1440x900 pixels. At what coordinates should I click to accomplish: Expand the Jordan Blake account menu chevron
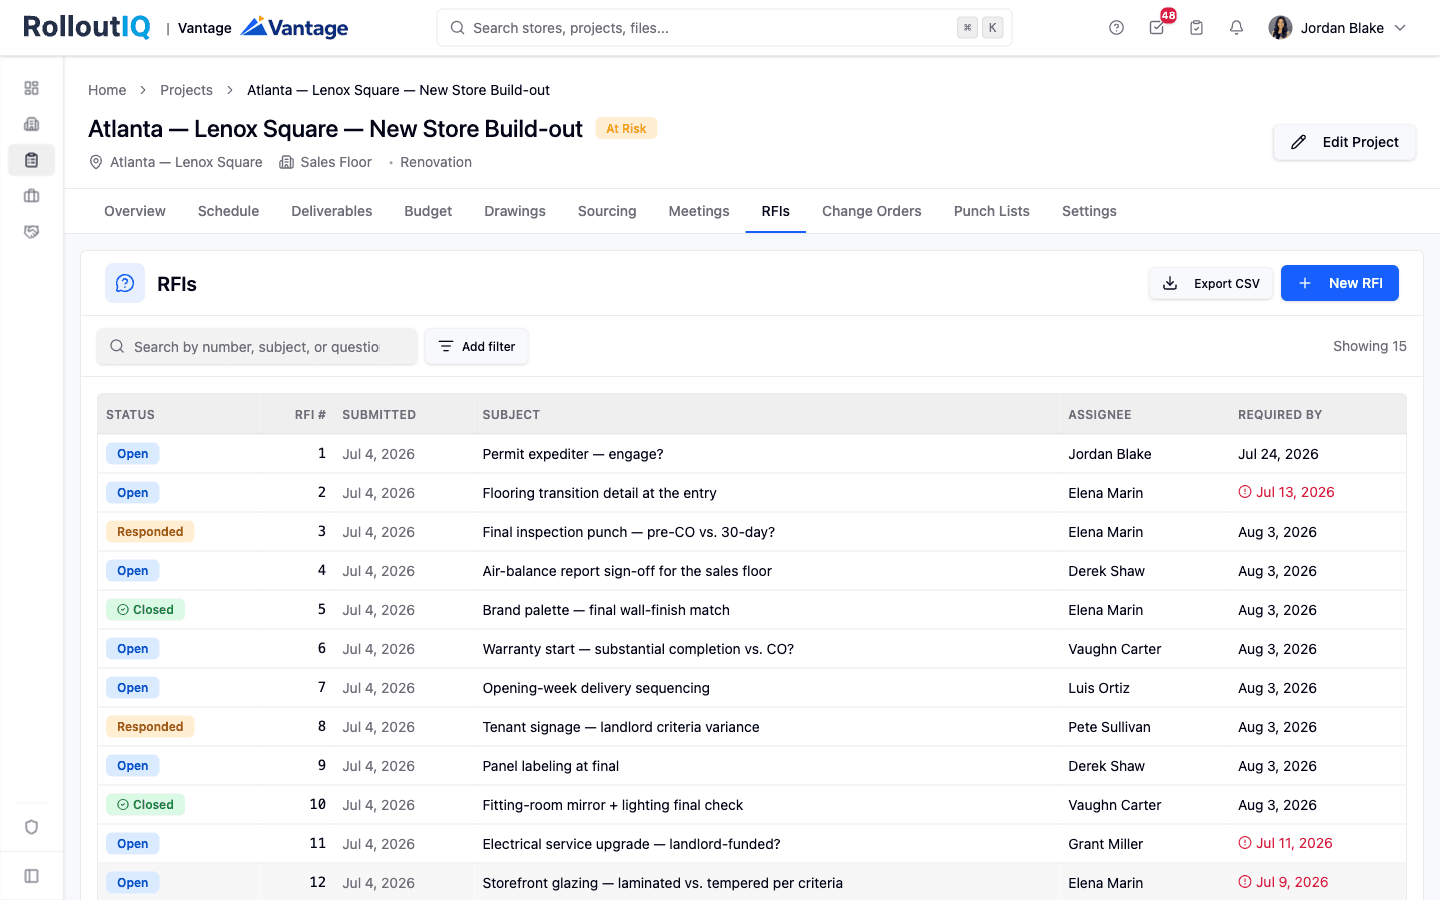(x=1400, y=28)
